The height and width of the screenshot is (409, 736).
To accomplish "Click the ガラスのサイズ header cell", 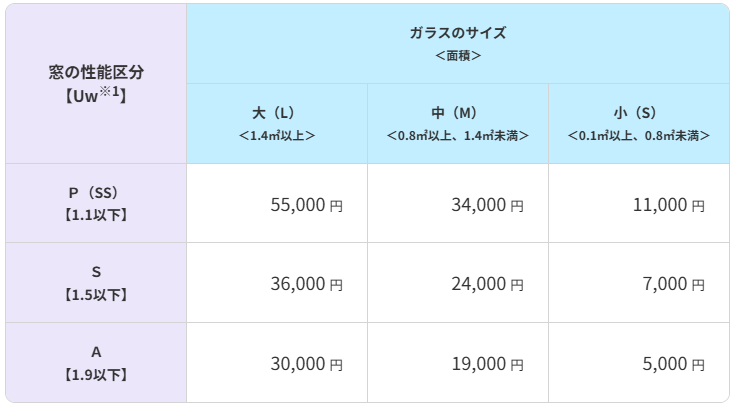I will (x=458, y=43).
